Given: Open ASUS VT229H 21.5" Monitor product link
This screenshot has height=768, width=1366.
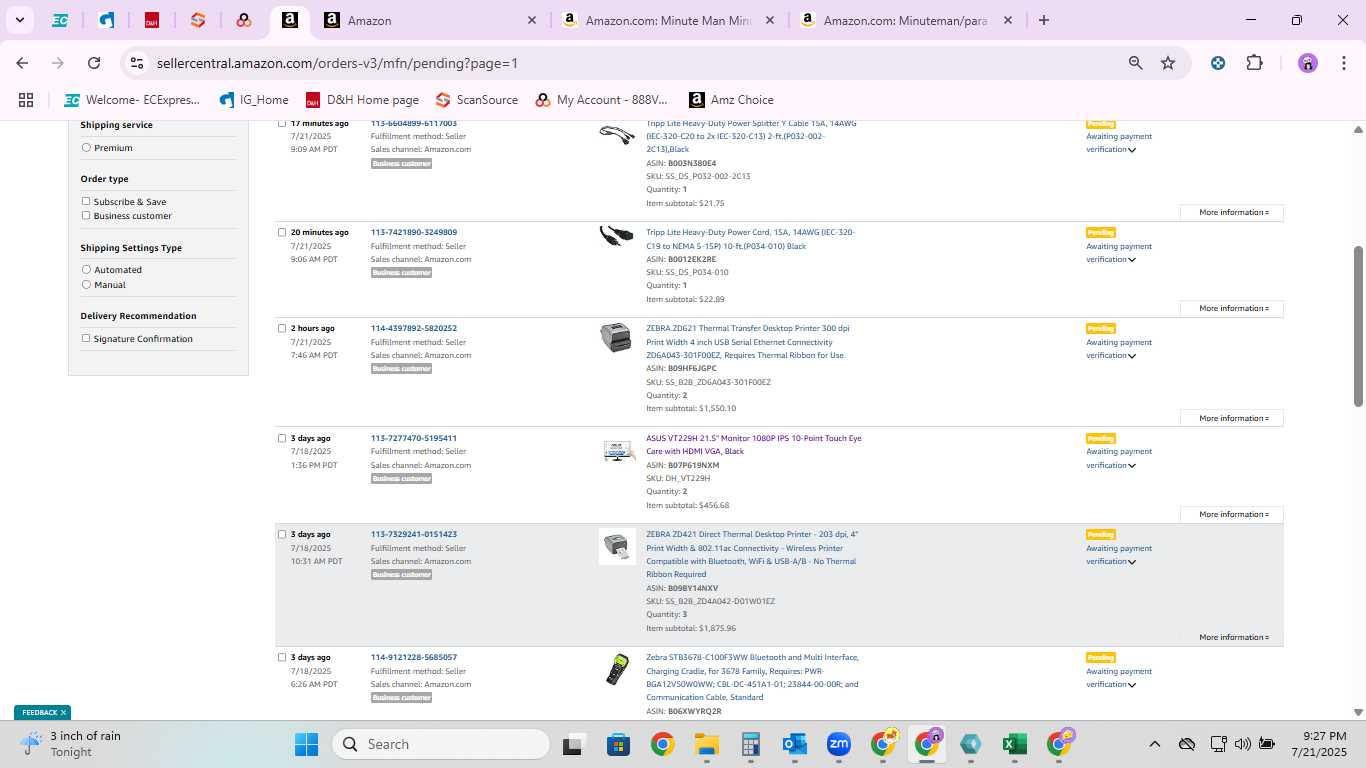Looking at the screenshot, I should 753,444.
